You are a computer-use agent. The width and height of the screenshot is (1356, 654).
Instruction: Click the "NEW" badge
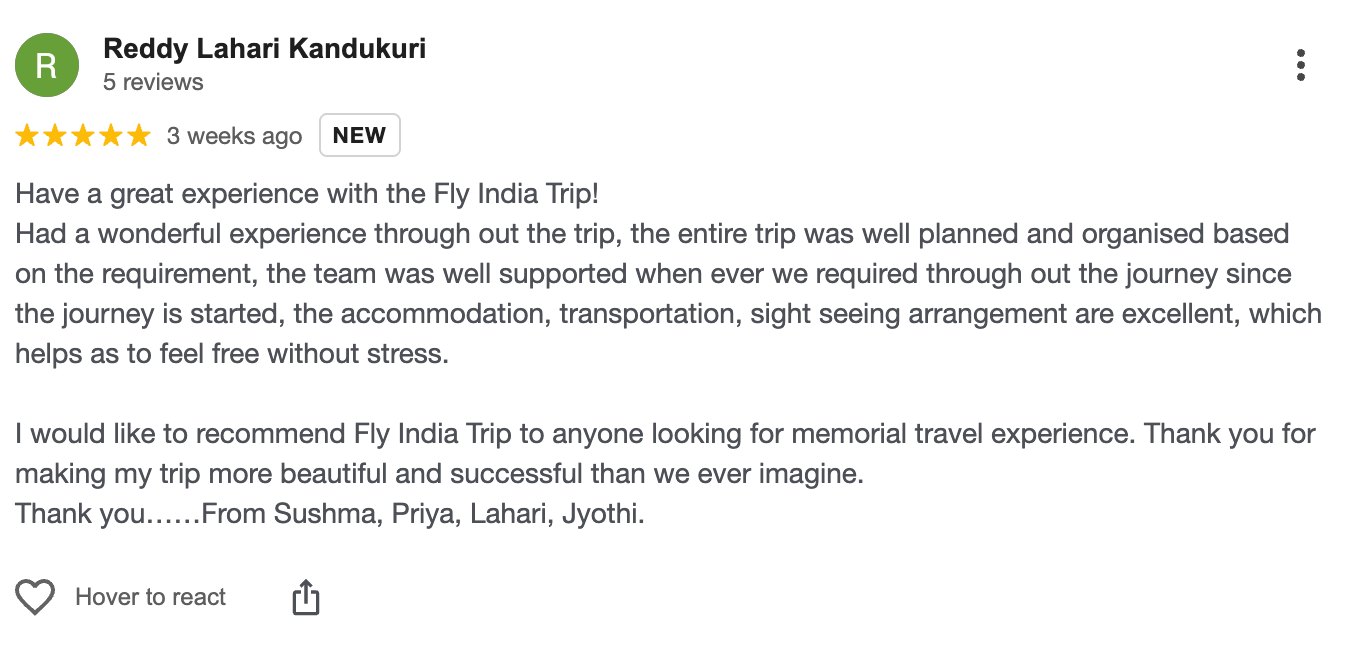point(359,136)
